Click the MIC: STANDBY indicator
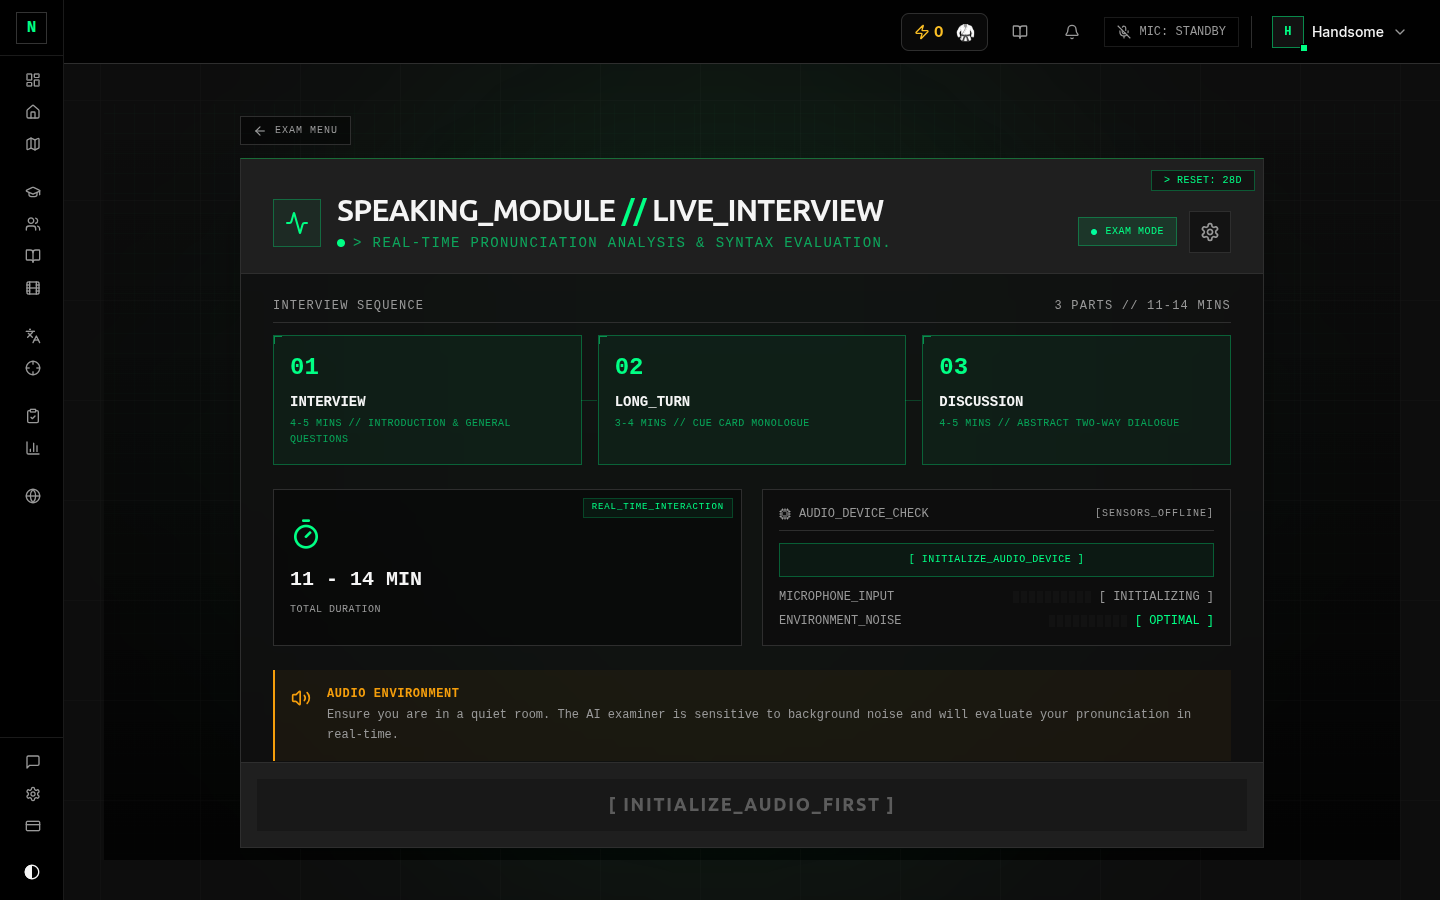This screenshot has width=1440, height=900. (x=1171, y=32)
